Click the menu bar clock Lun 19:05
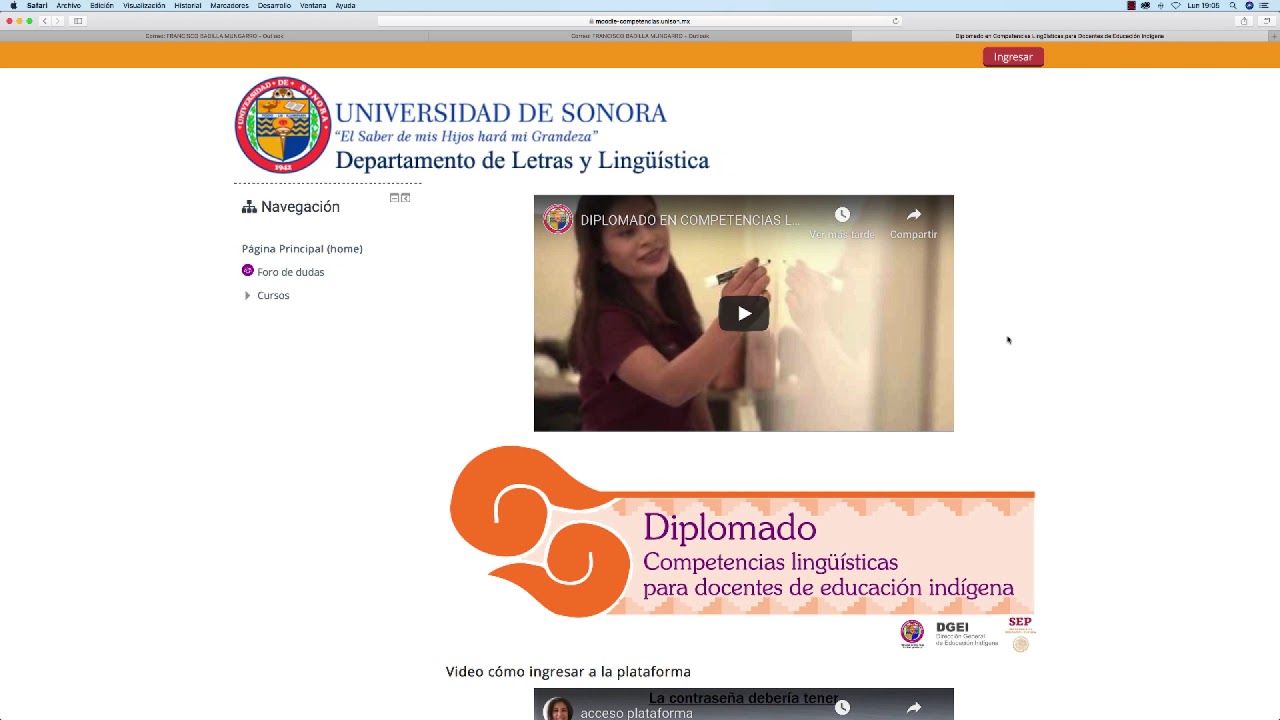1280x720 pixels. pos(1203,6)
